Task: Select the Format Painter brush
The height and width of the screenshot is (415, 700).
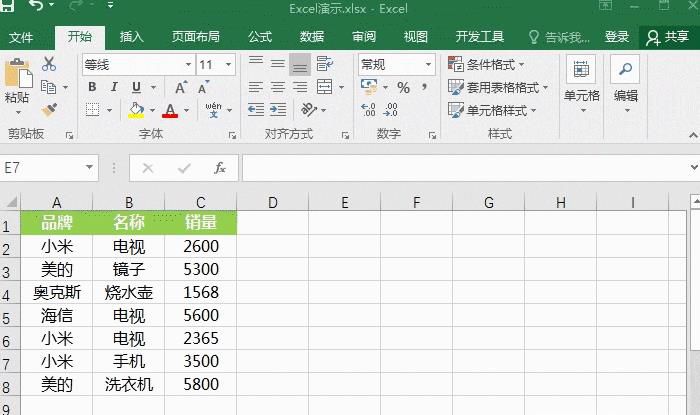Action: pyautogui.click(x=49, y=110)
